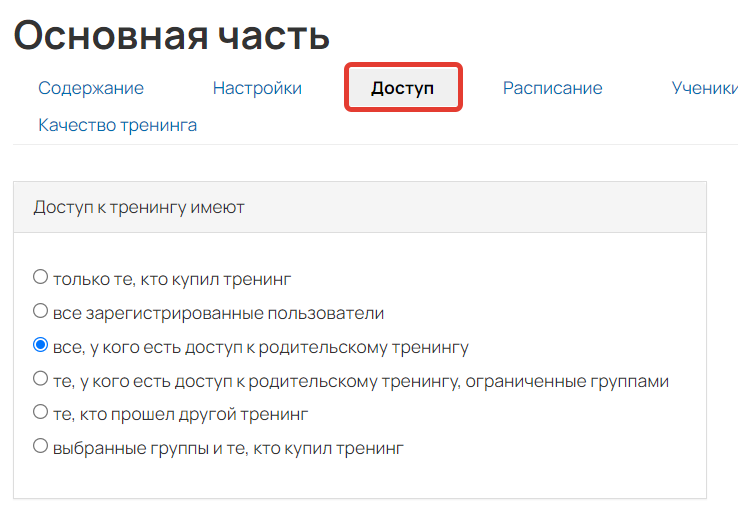Go to the Ученики tab
This screenshot has width=738, height=514.
point(704,88)
